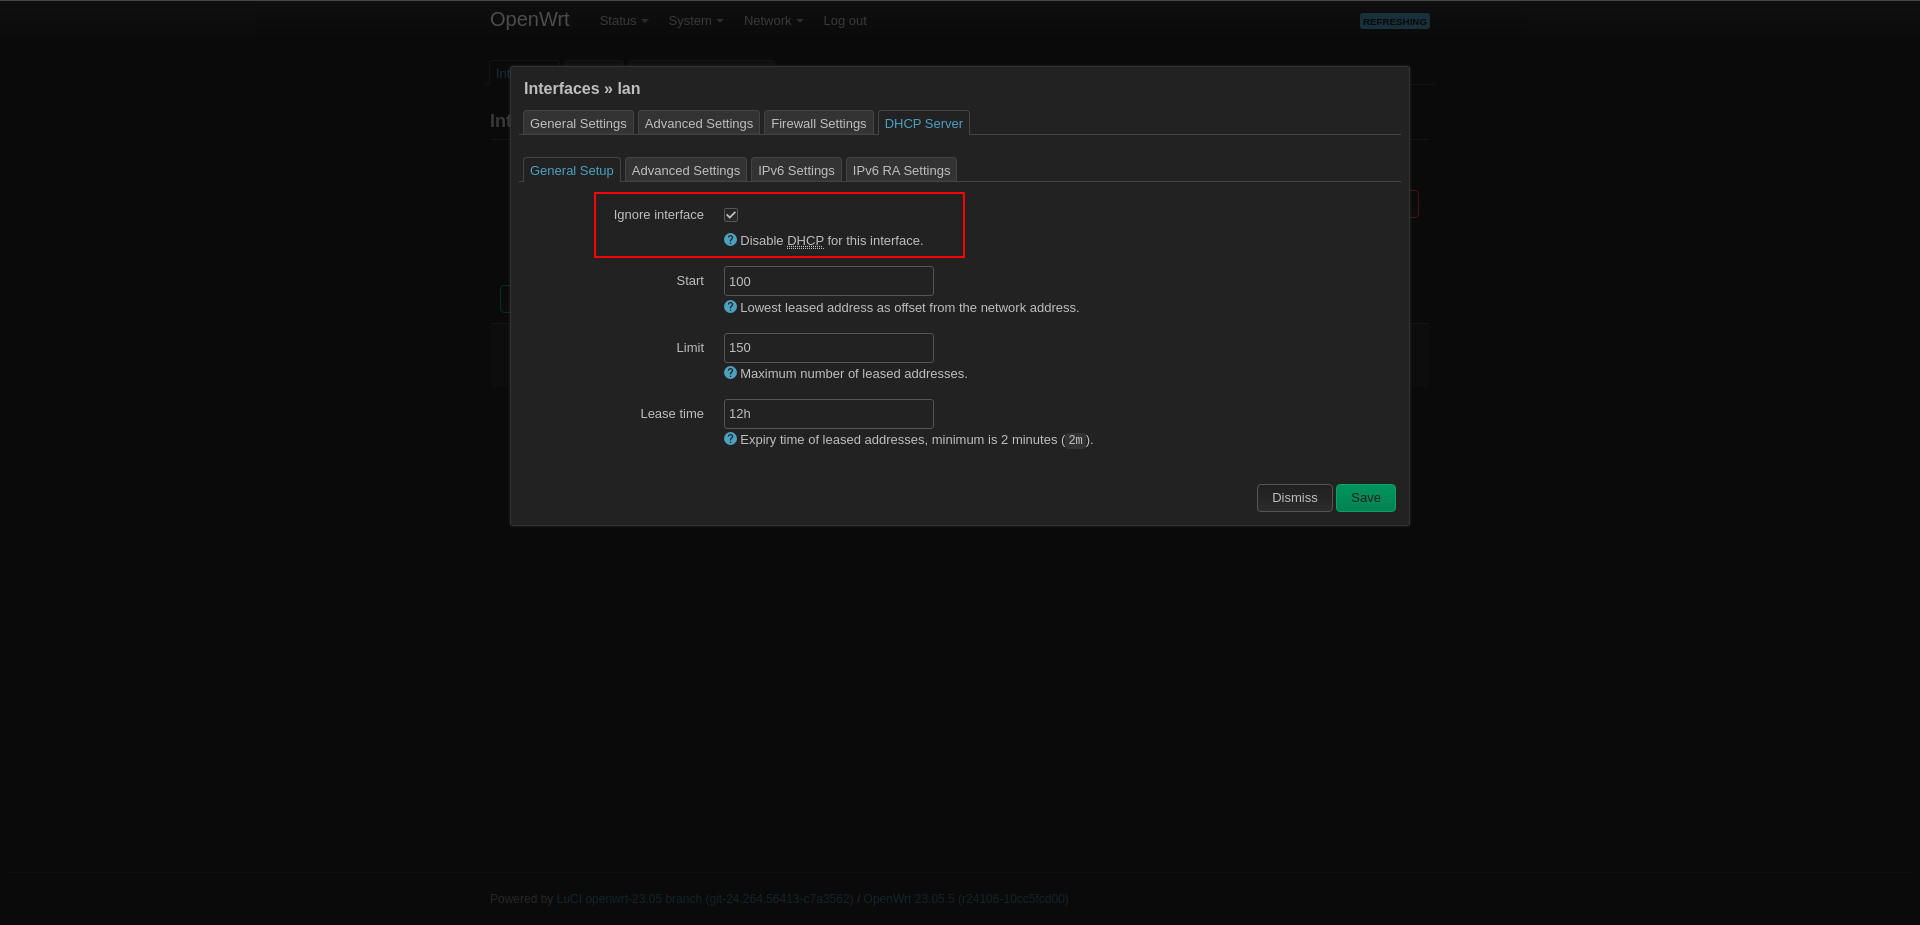Click the OpenWrt logo link
The height and width of the screenshot is (925, 1920).
tap(530, 20)
